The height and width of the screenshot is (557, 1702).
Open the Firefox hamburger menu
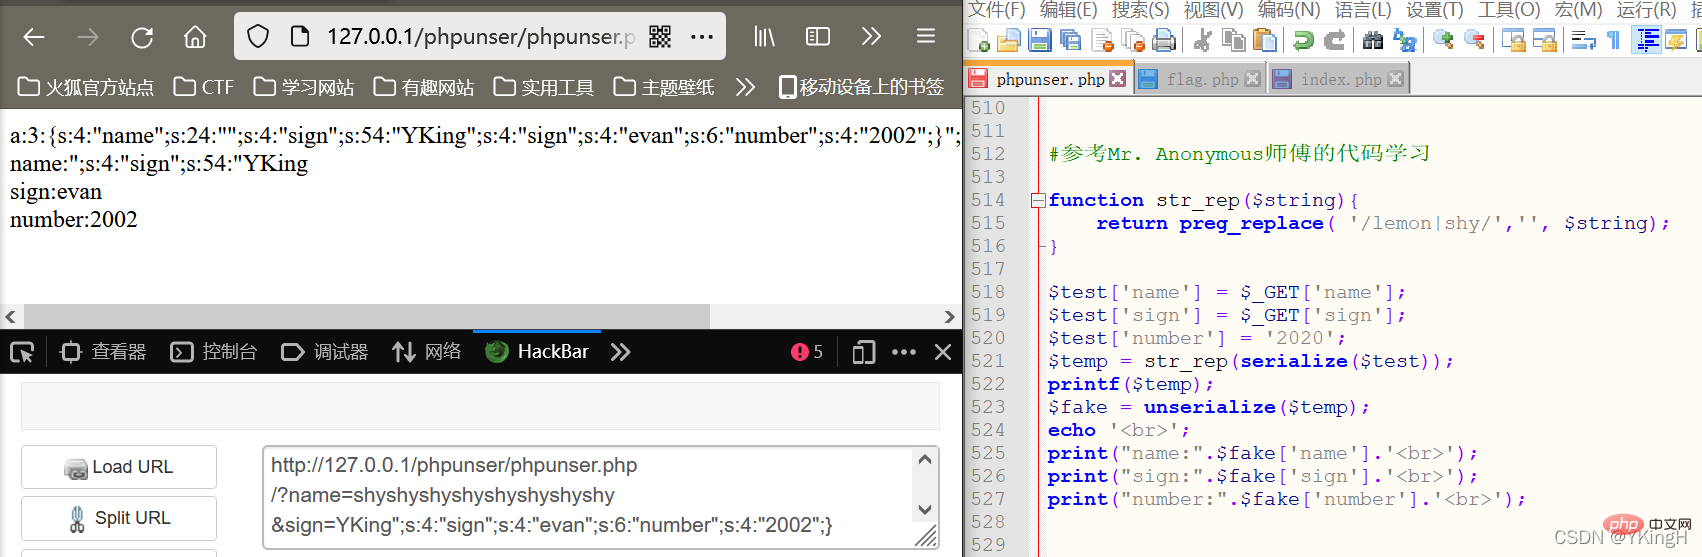(x=926, y=37)
